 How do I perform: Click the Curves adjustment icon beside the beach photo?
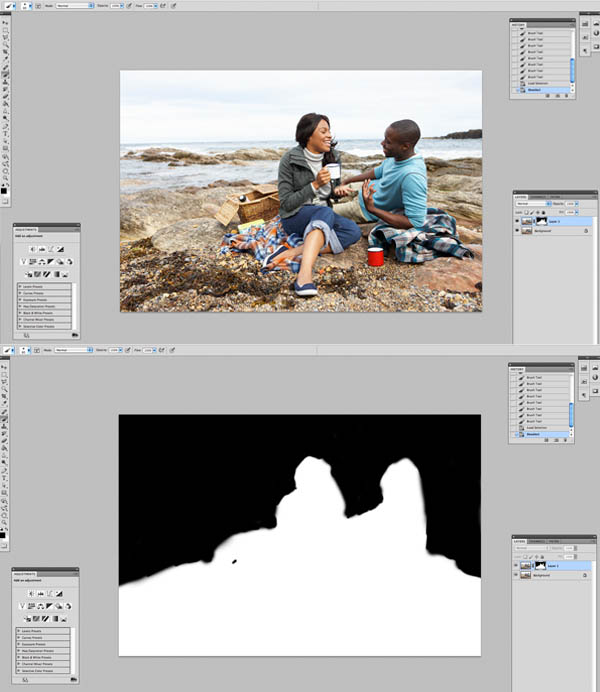click(50, 248)
